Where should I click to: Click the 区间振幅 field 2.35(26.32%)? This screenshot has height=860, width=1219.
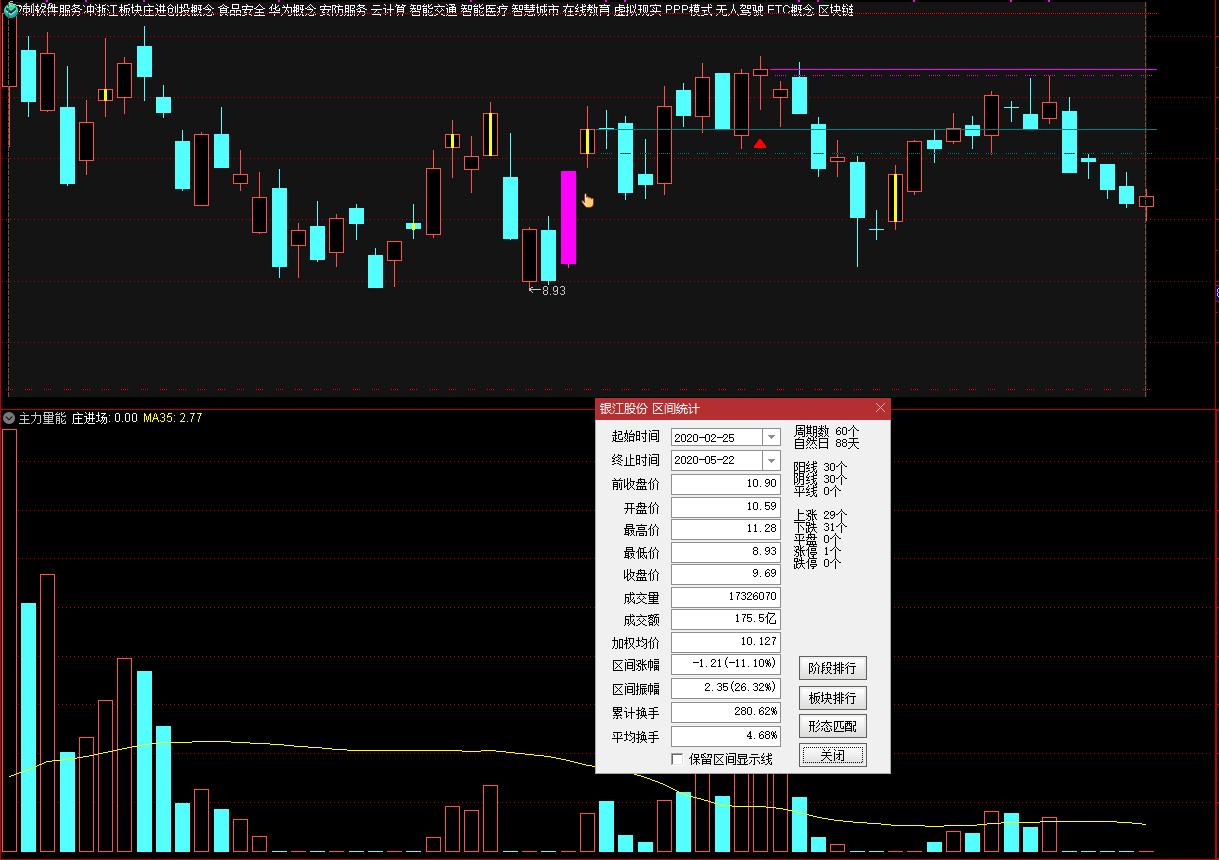pos(726,688)
